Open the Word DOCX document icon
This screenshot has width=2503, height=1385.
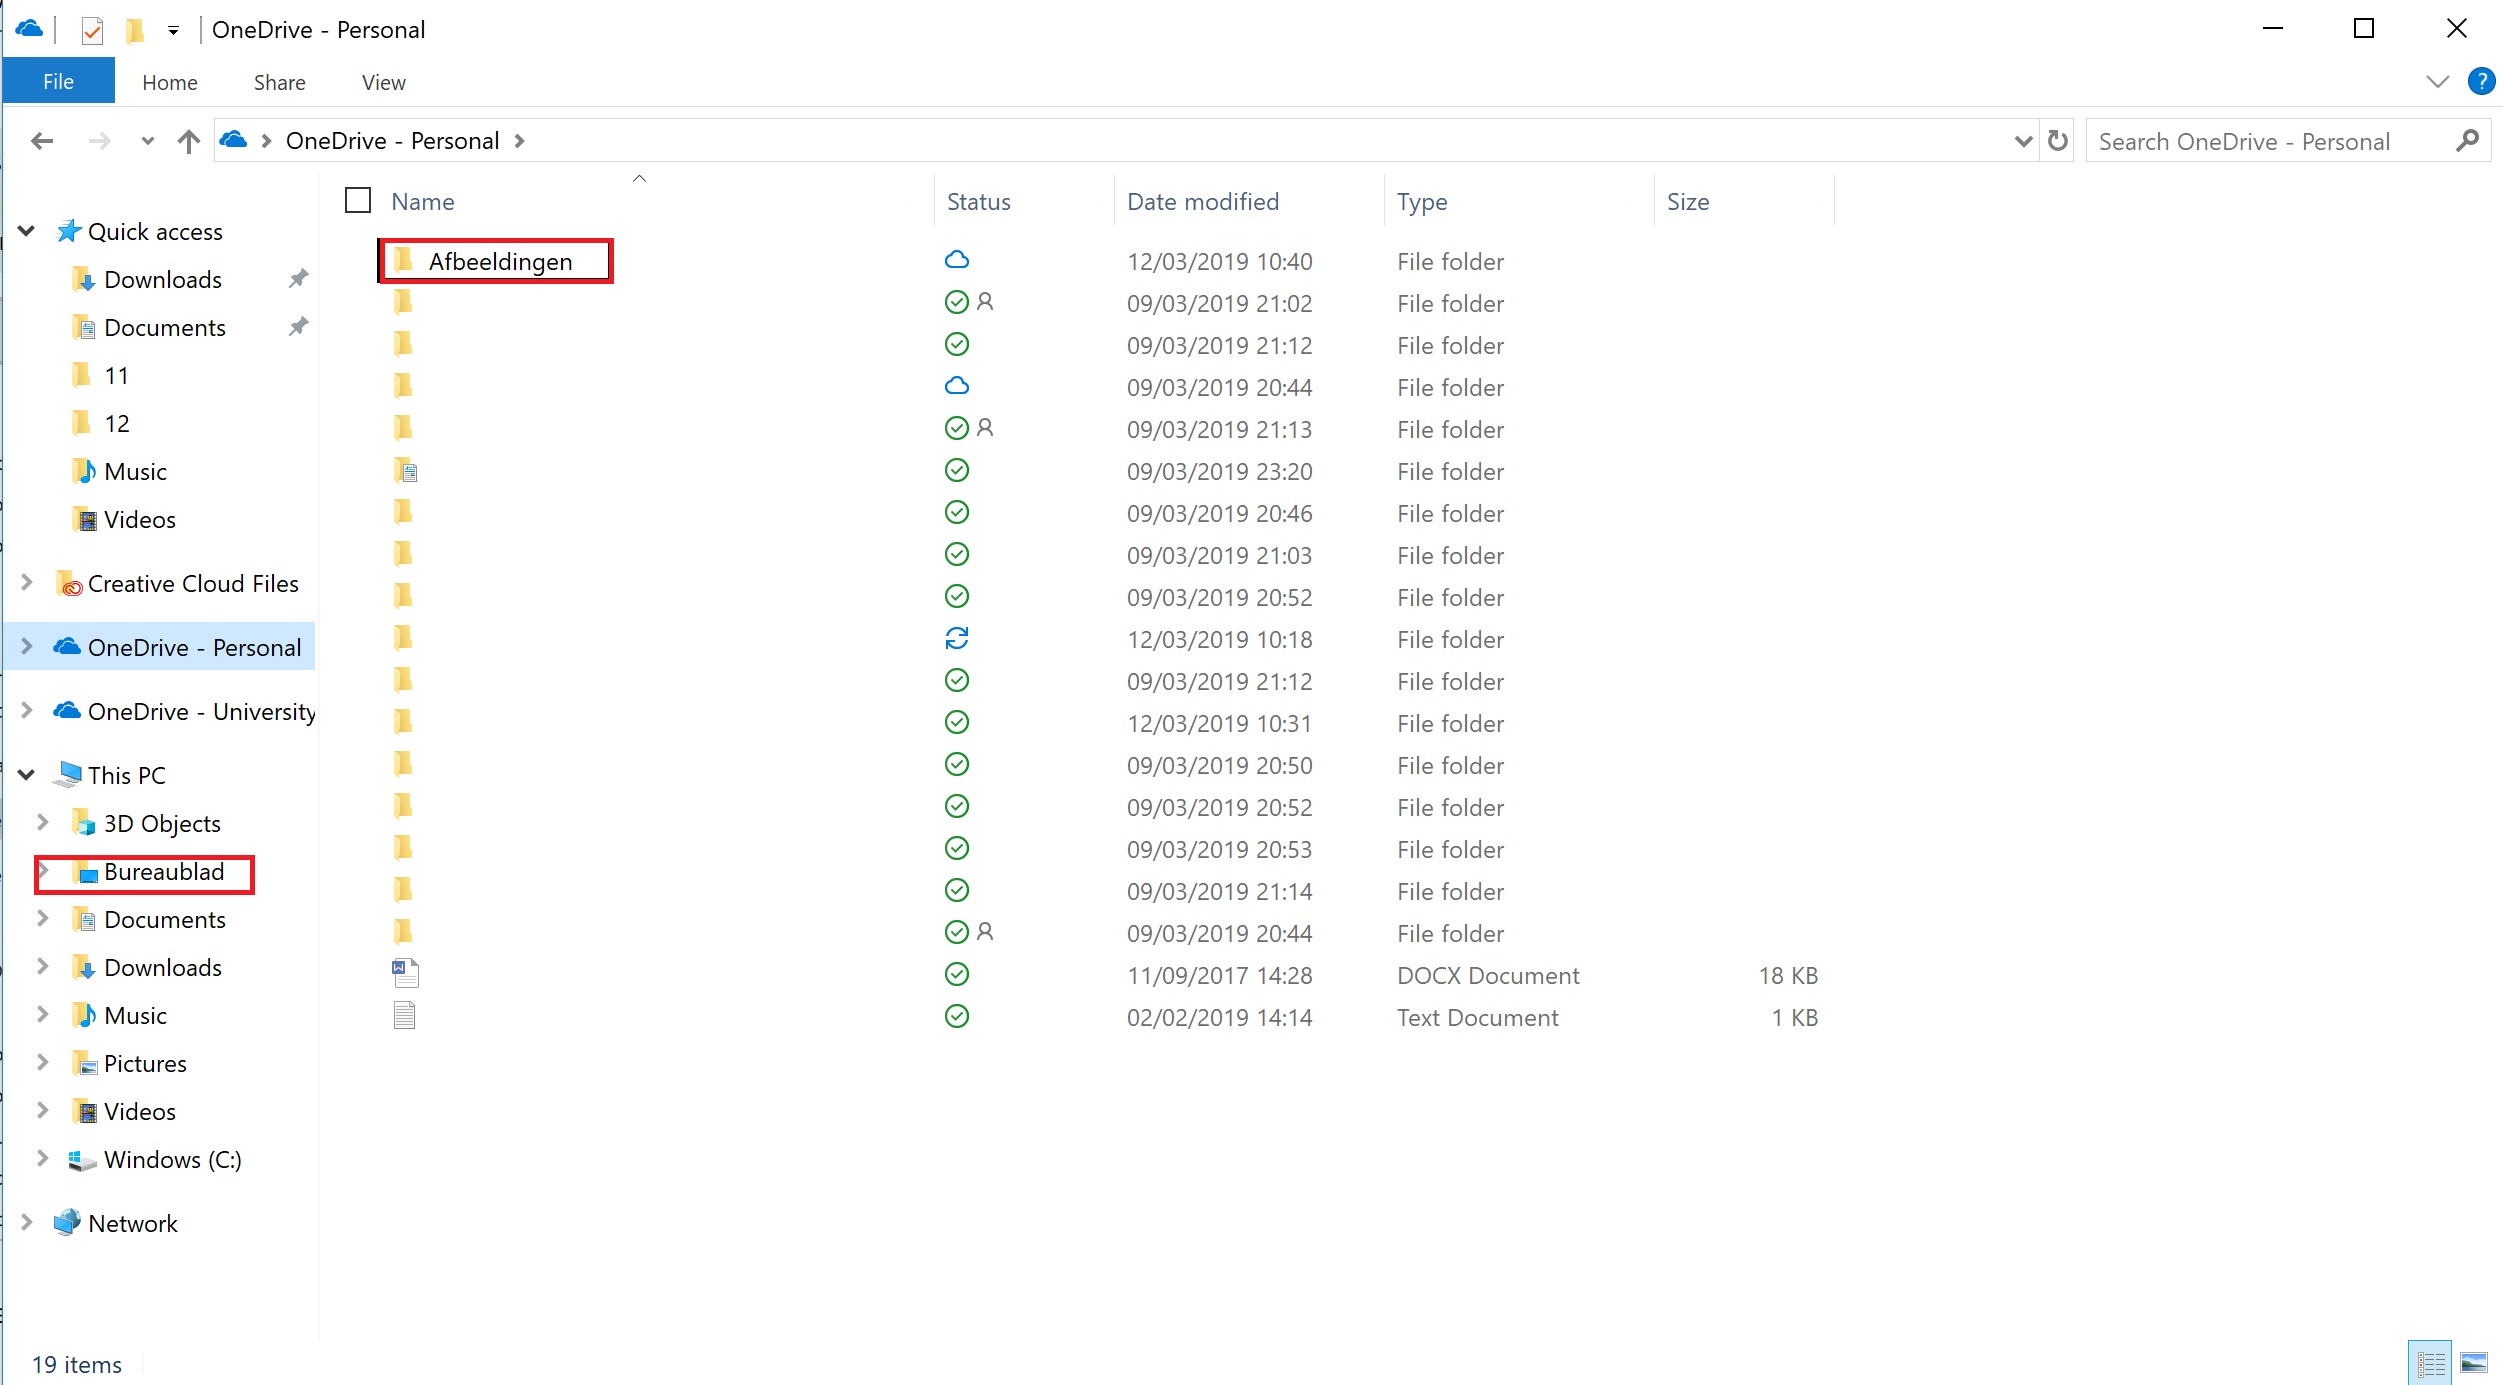click(x=405, y=973)
